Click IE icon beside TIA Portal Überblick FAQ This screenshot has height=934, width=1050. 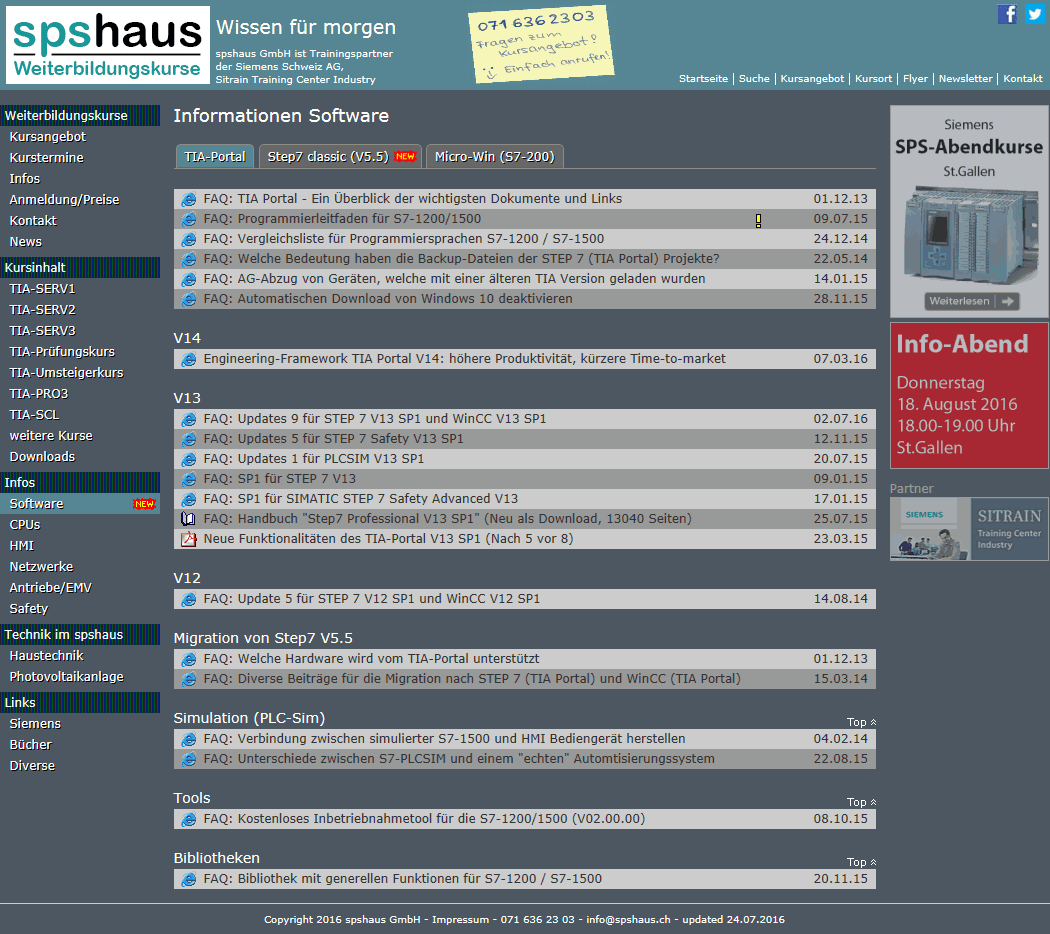click(x=189, y=199)
